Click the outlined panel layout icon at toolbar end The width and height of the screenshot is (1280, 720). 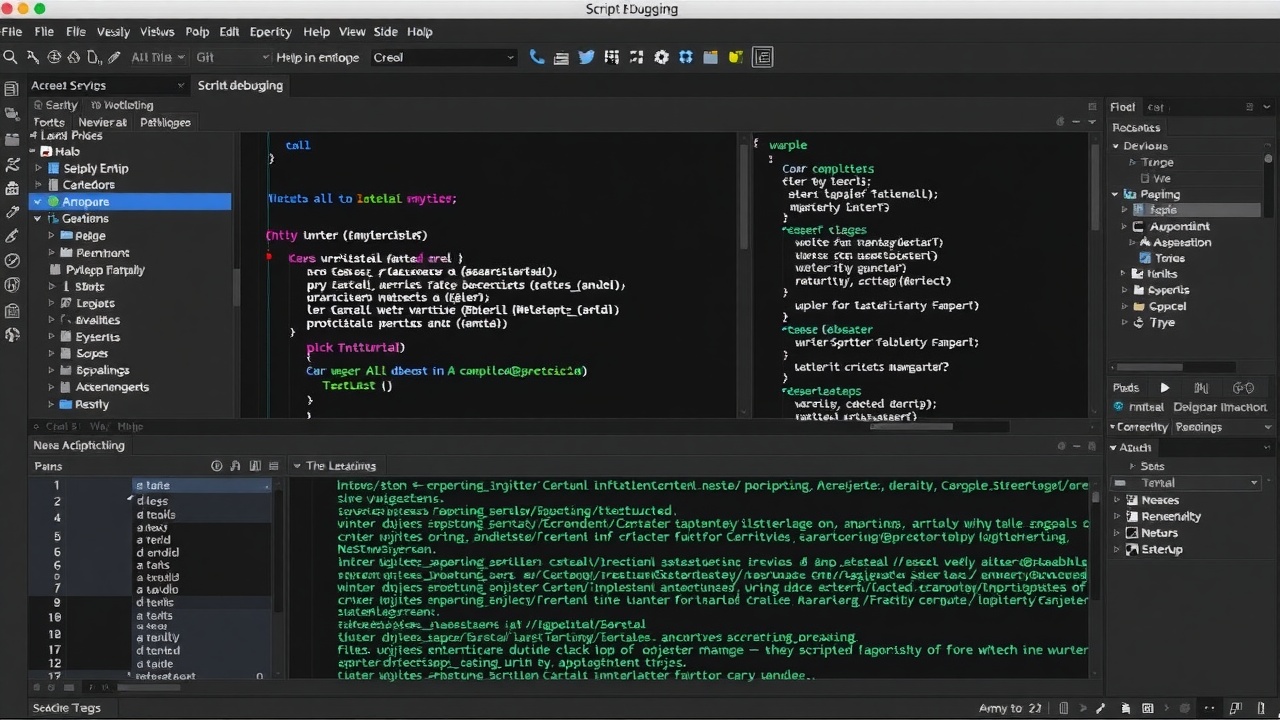763,58
